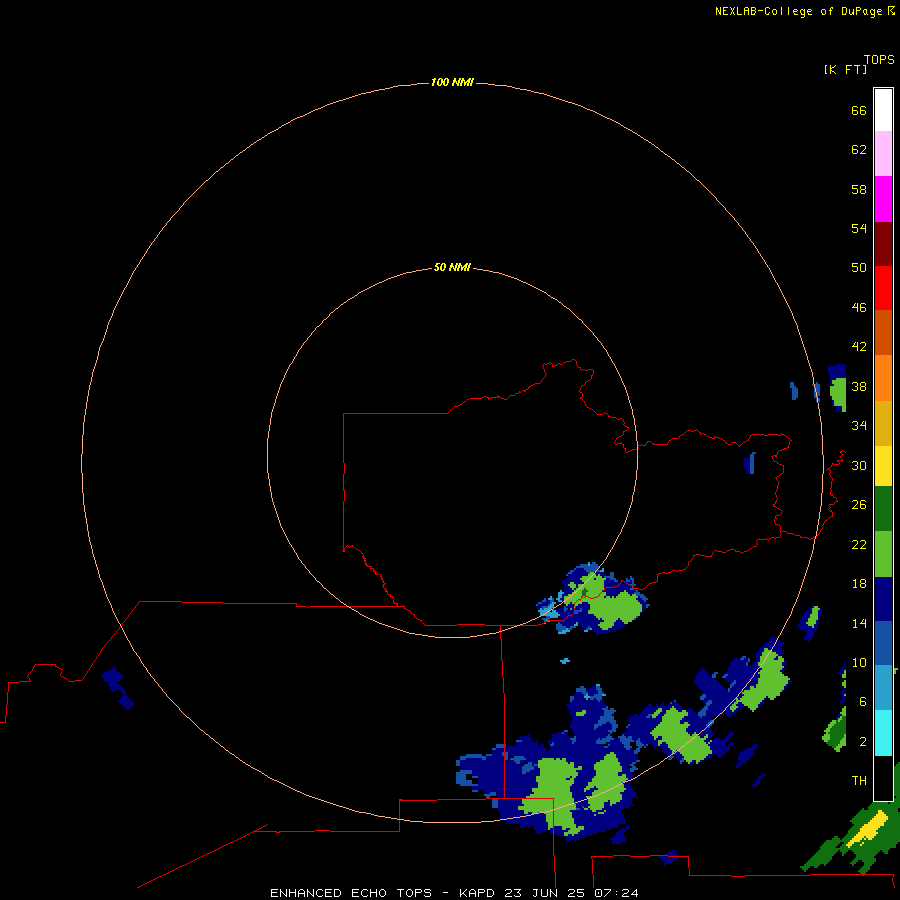Click the 23 JUN 25 date text
Viewport: 900px width, 900px height.
545,893
